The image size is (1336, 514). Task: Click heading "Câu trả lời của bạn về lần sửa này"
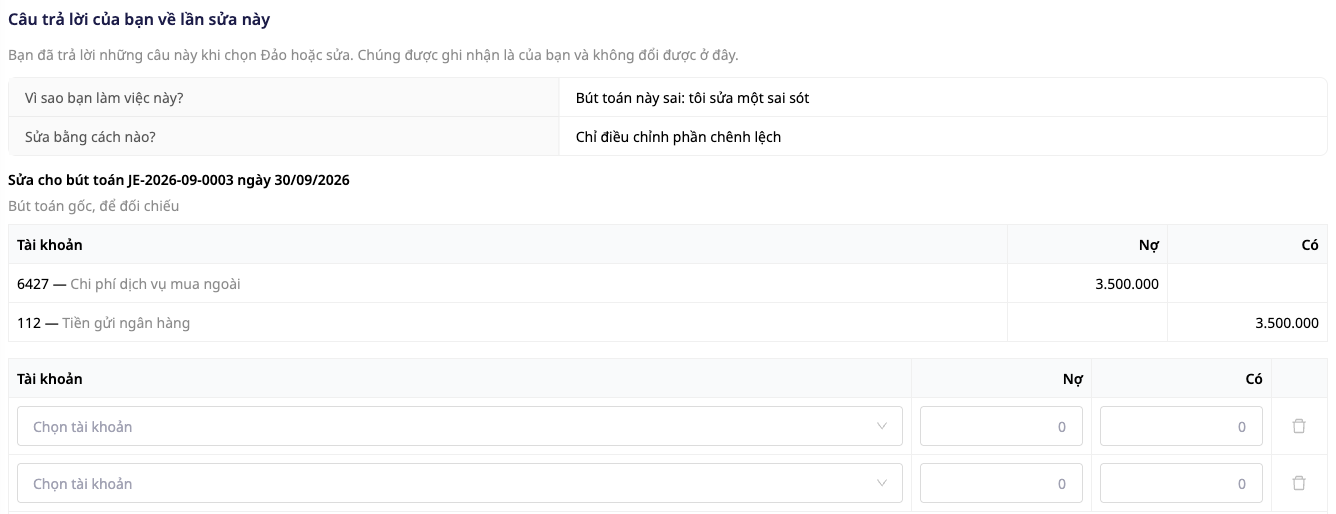[x=139, y=19]
